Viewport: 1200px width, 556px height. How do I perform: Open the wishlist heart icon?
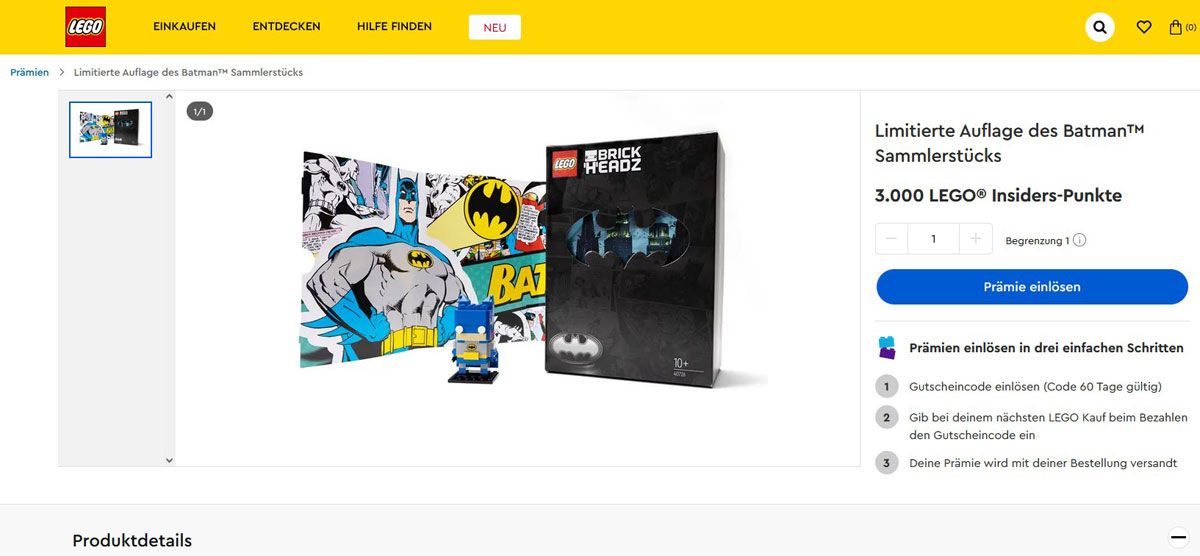click(1144, 27)
